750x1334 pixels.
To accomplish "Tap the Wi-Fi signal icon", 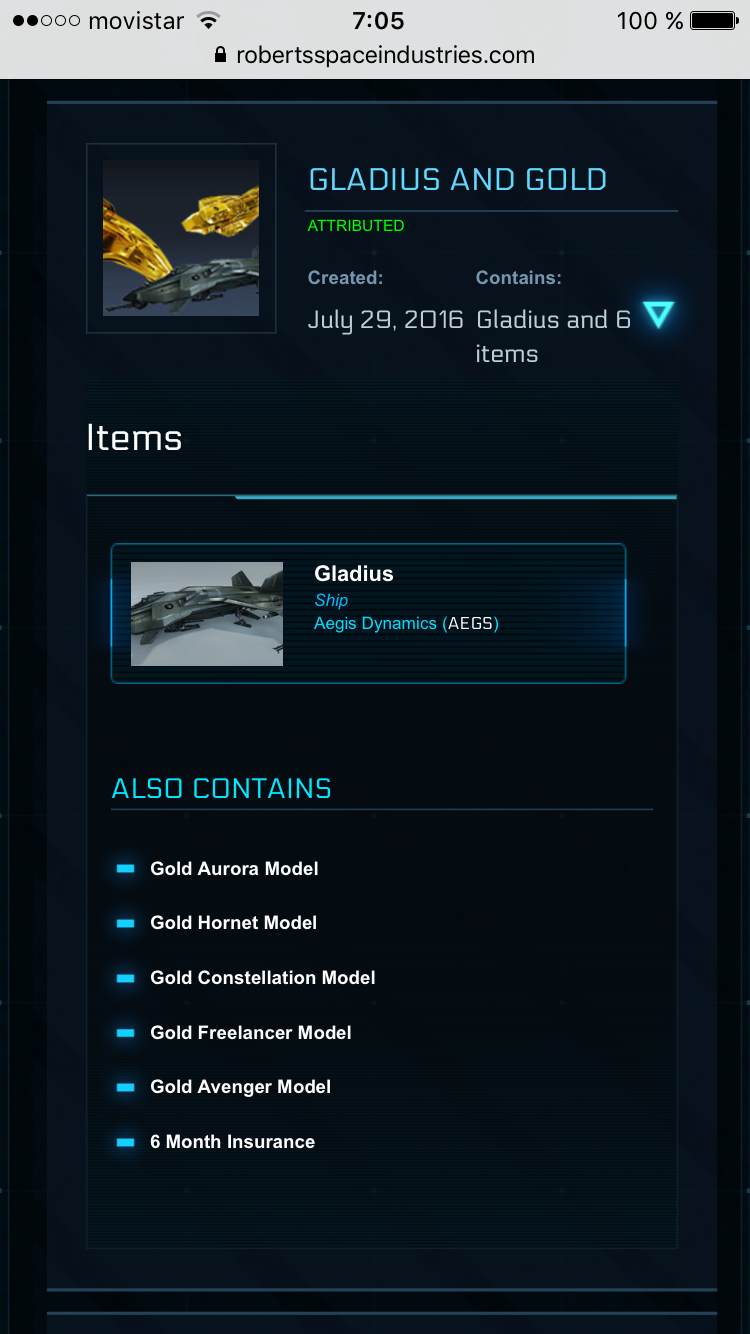I will point(209,21).
